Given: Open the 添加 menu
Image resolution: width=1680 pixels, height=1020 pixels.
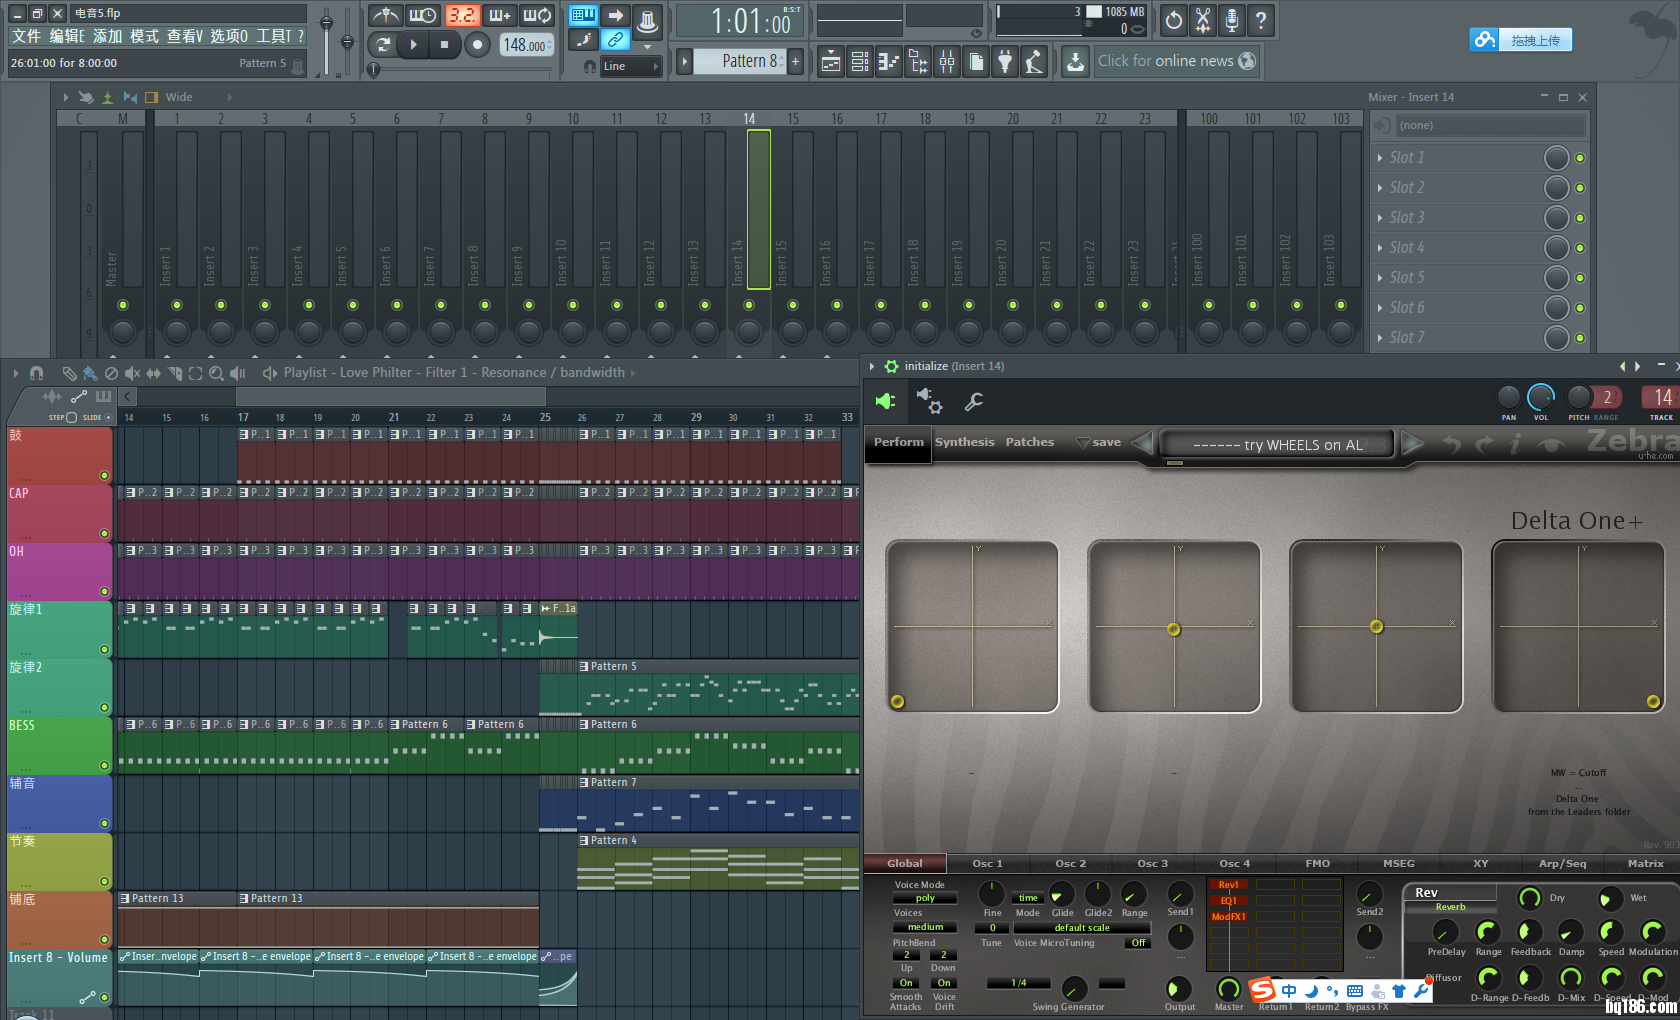Looking at the screenshot, I should (107, 36).
